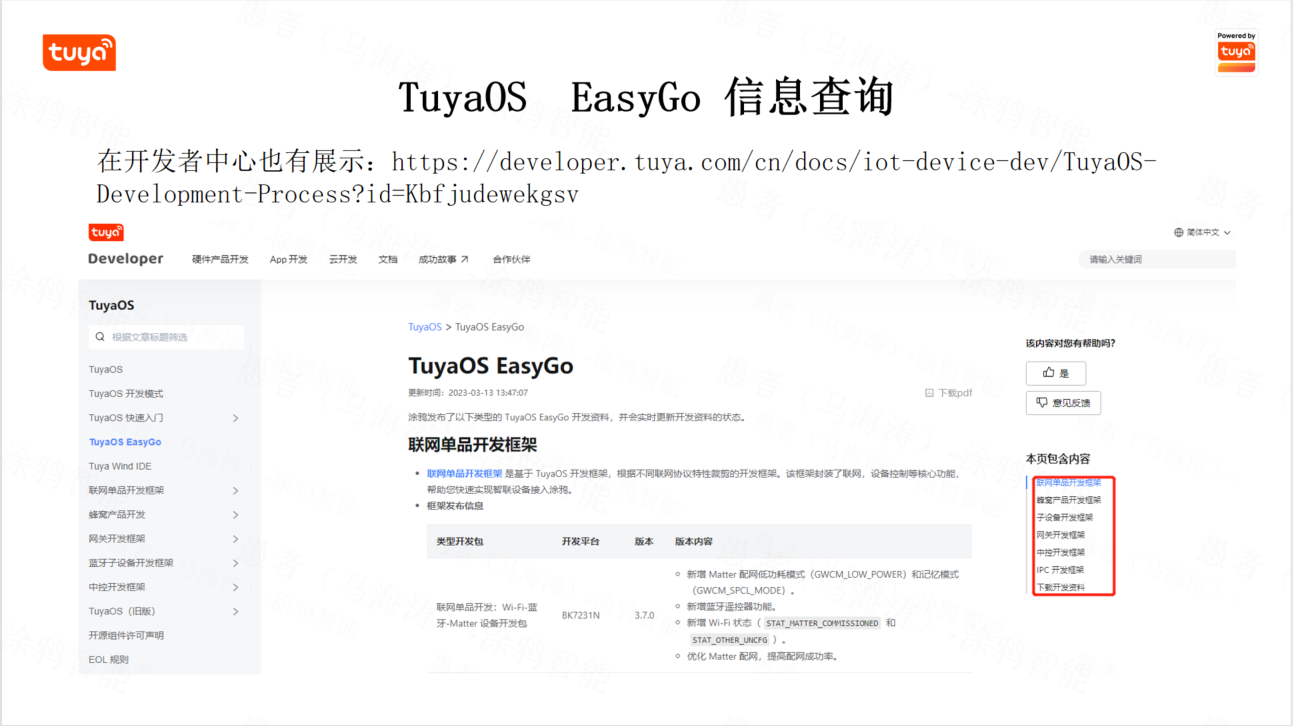The width and height of the screenshot is (1293, 726).
Task: Click the 本页包含内容 heading
Action: [1058, 458]
